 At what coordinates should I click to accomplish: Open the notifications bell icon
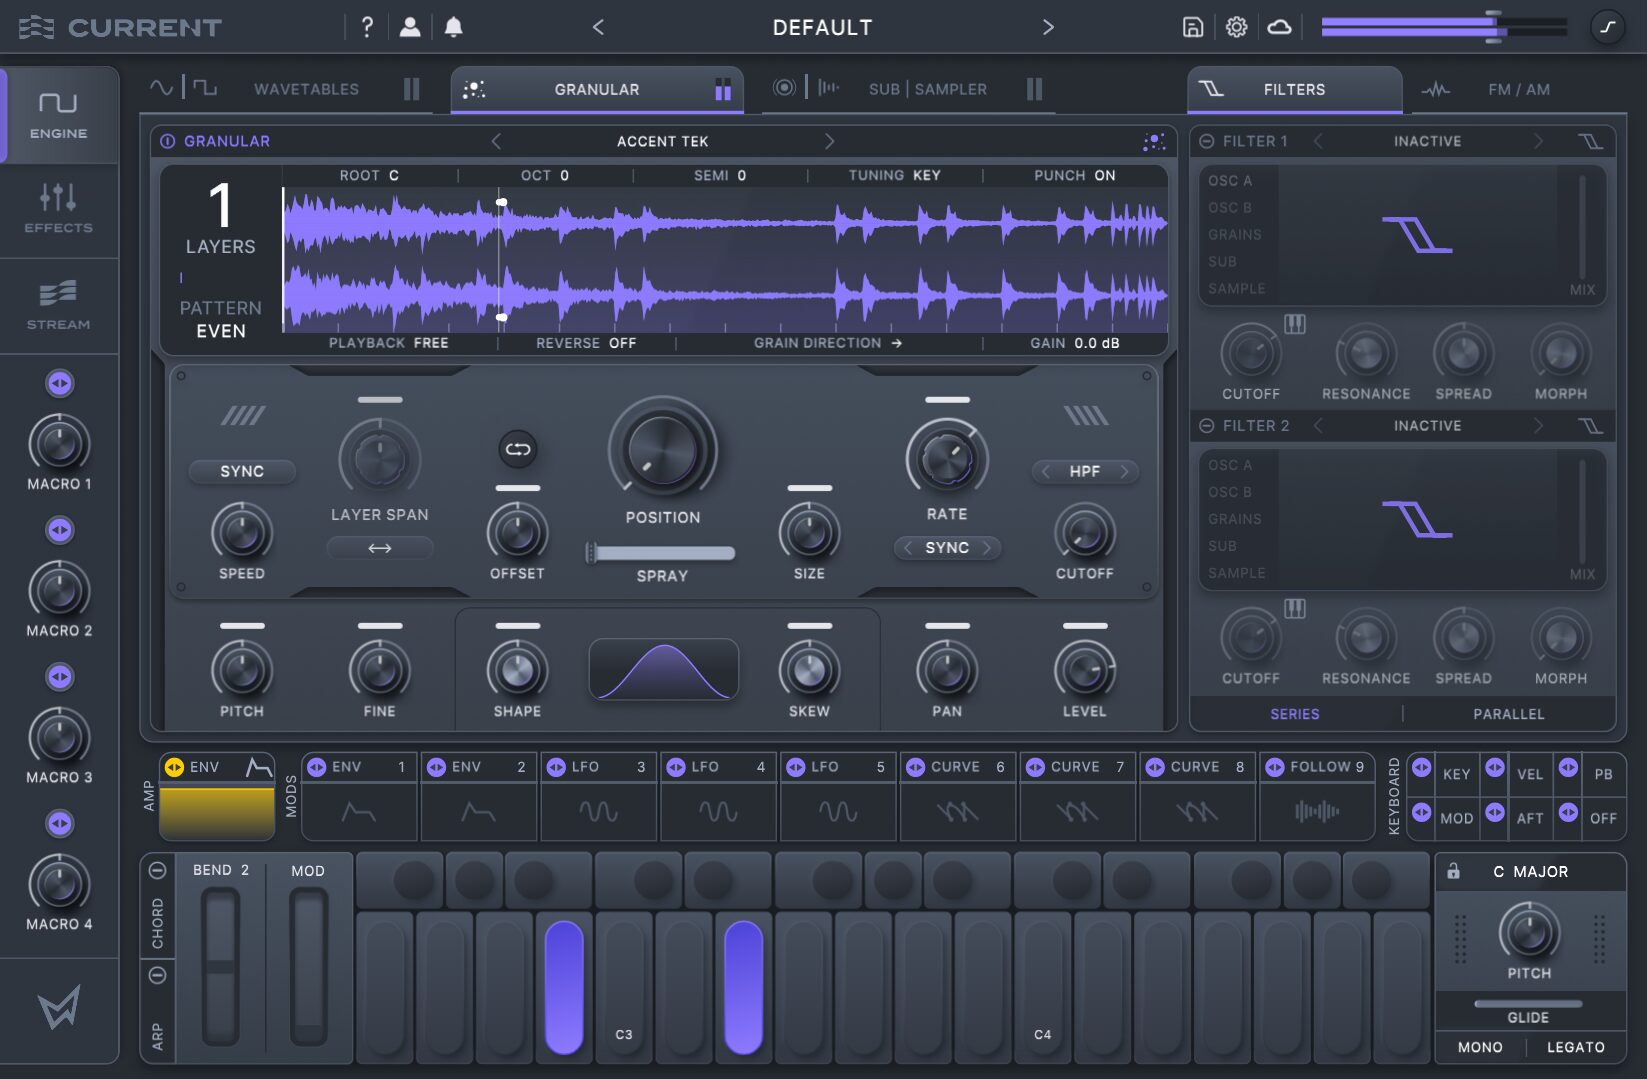[x=453, y=27]
